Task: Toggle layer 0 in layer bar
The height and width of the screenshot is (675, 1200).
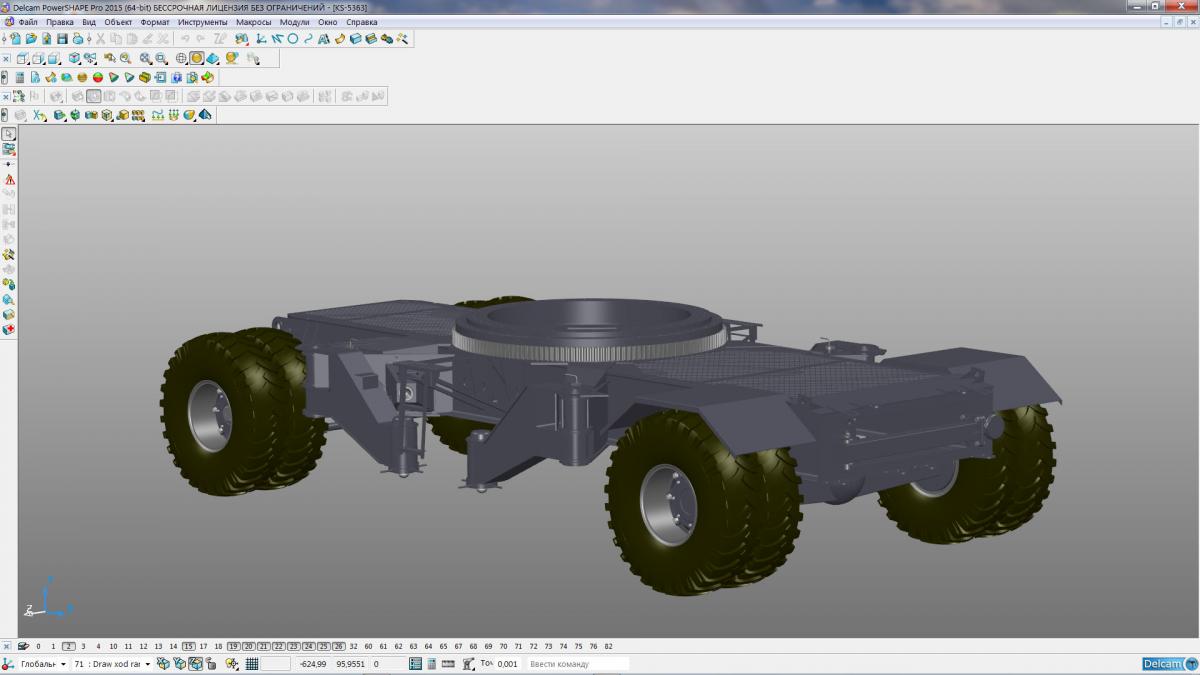Action: (x=38, y=646)
